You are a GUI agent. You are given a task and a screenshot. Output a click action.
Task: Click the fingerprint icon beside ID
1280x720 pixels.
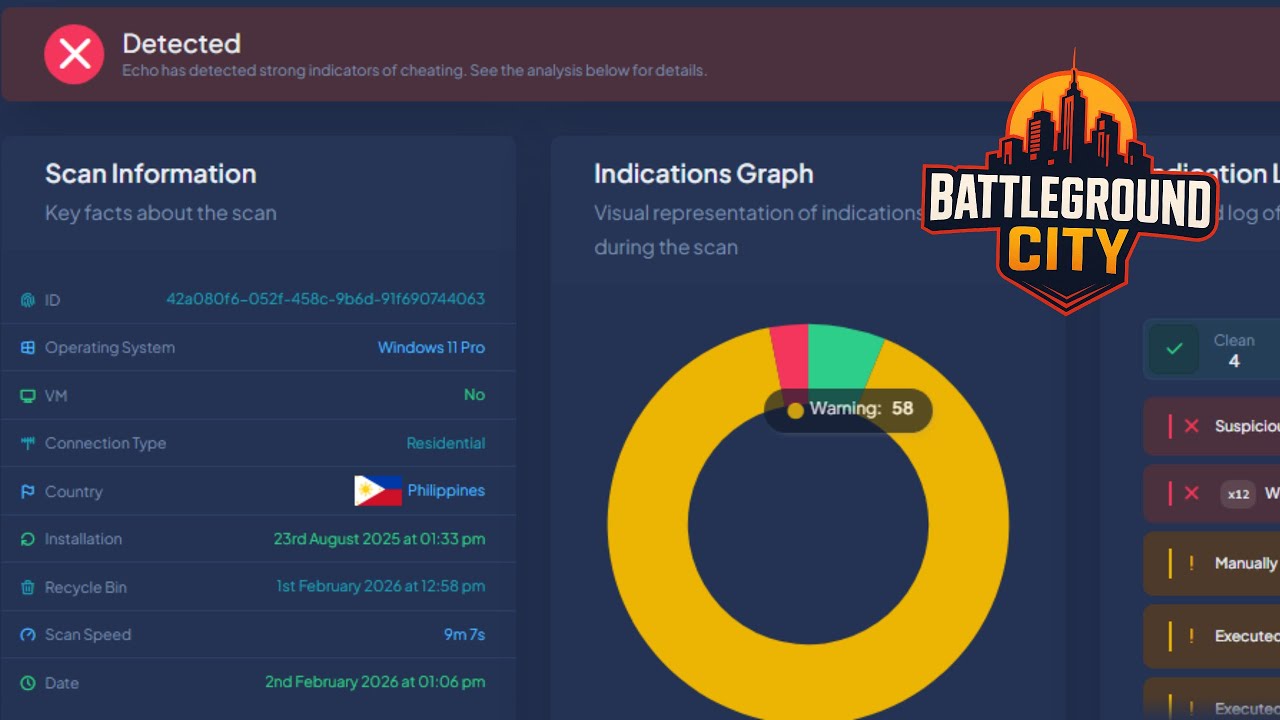tap(28, 300)
